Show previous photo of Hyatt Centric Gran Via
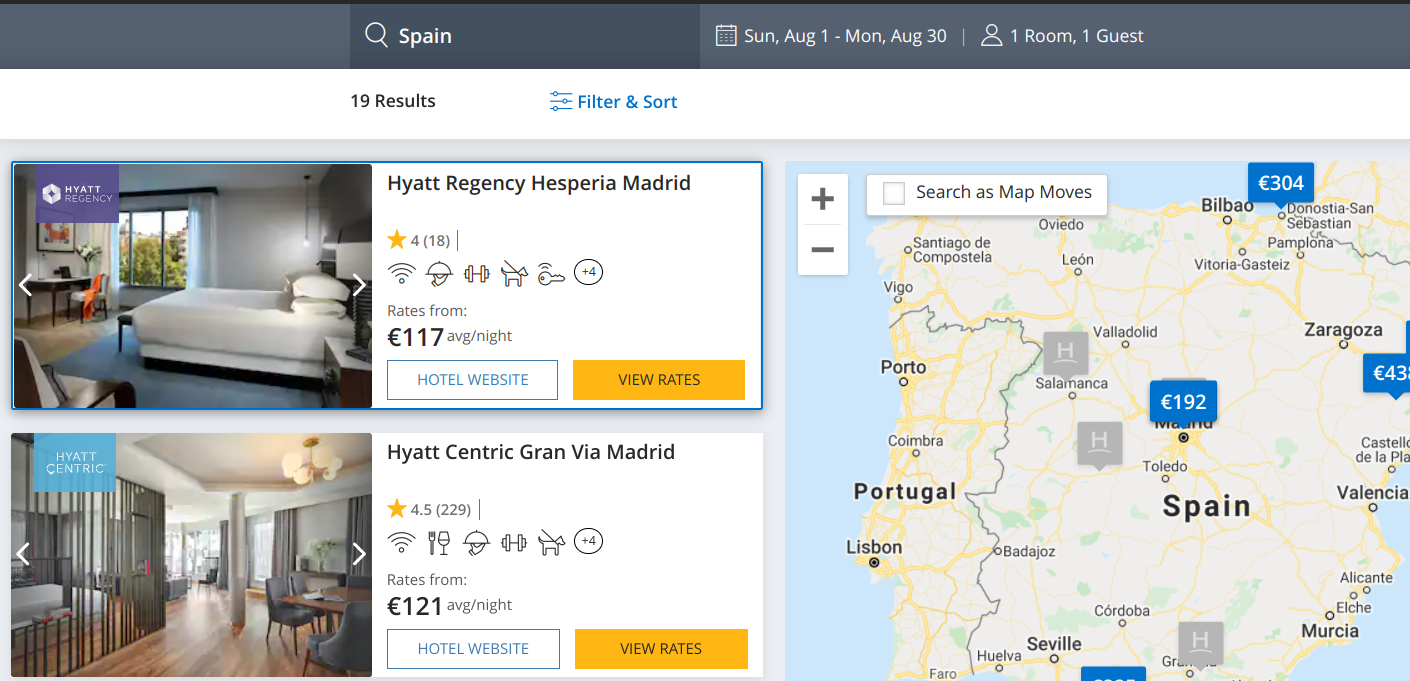This screenshot has width=1410, height=681. click(25, 554)
